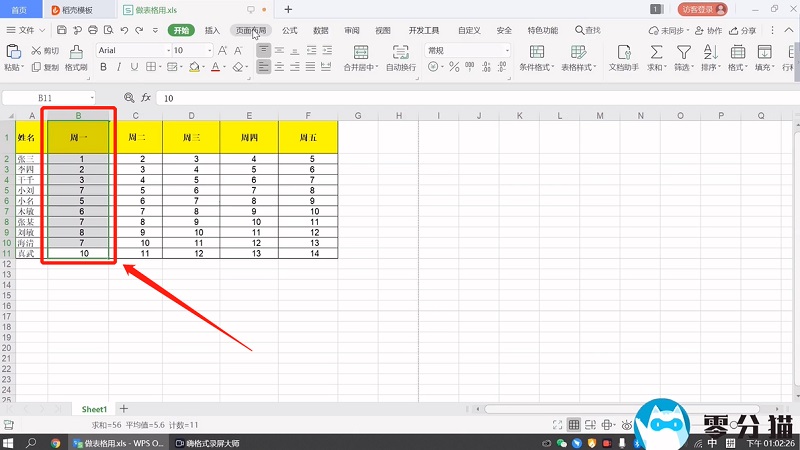The width and height of the screenshot is (800, 450).
Task: Open the 数据 (Data) ribbon tab
Action: [x=321, y=31]
